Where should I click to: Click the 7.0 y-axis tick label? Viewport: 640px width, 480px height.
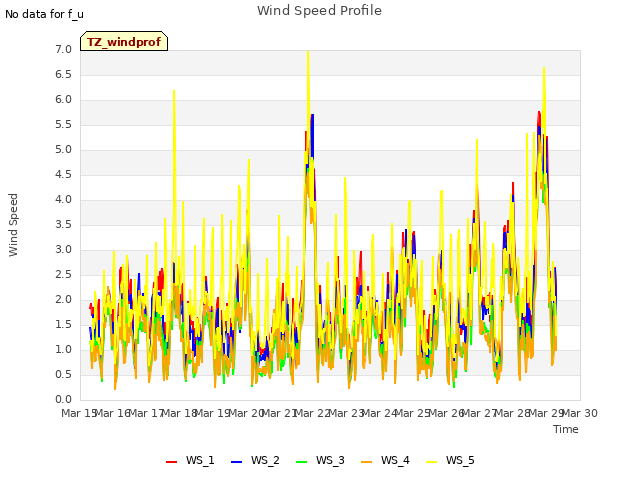coord(63,50)
